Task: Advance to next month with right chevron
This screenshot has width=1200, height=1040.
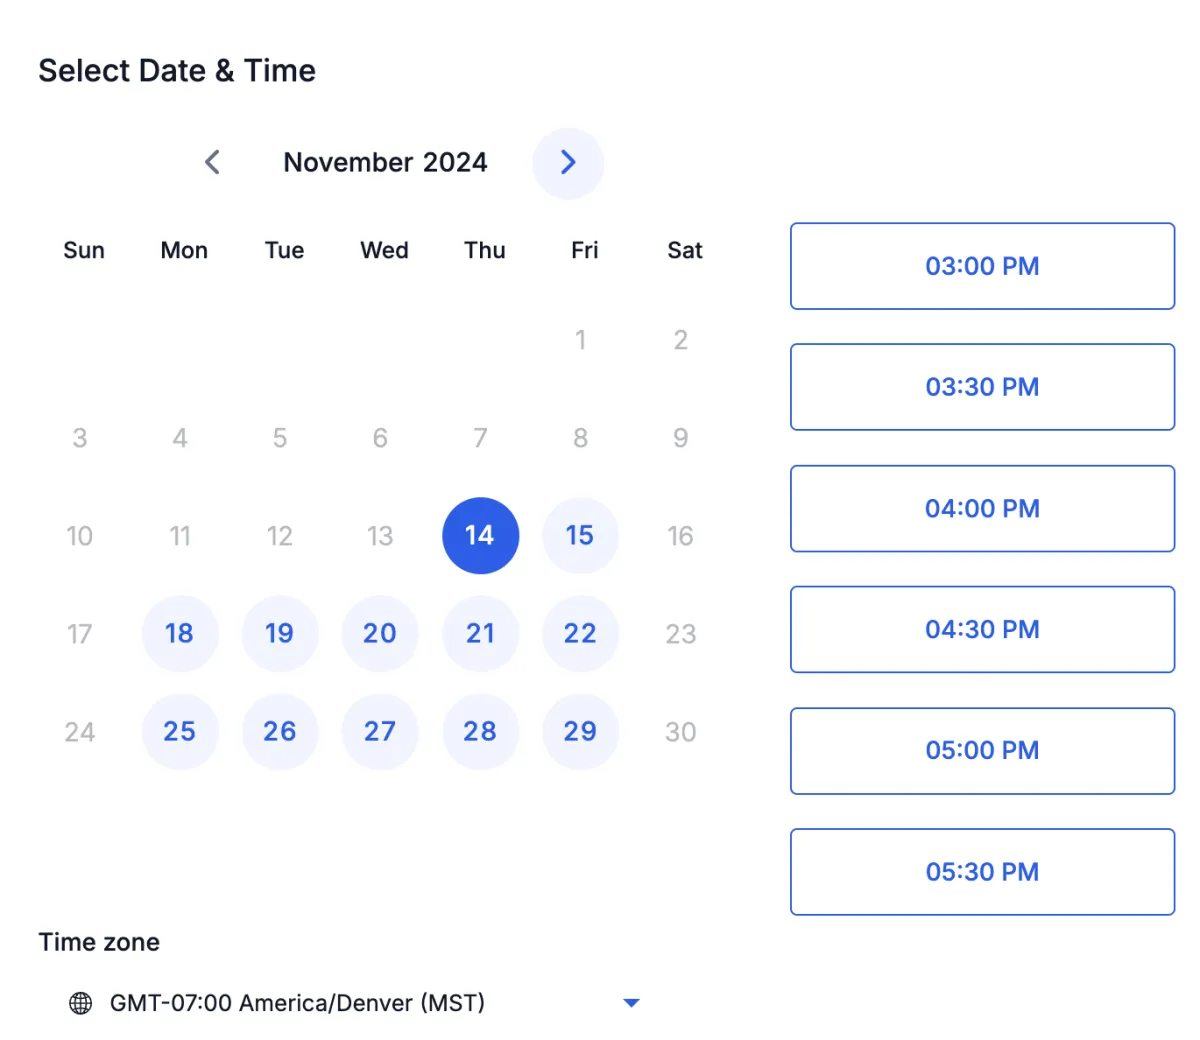Action: (568, 163)
